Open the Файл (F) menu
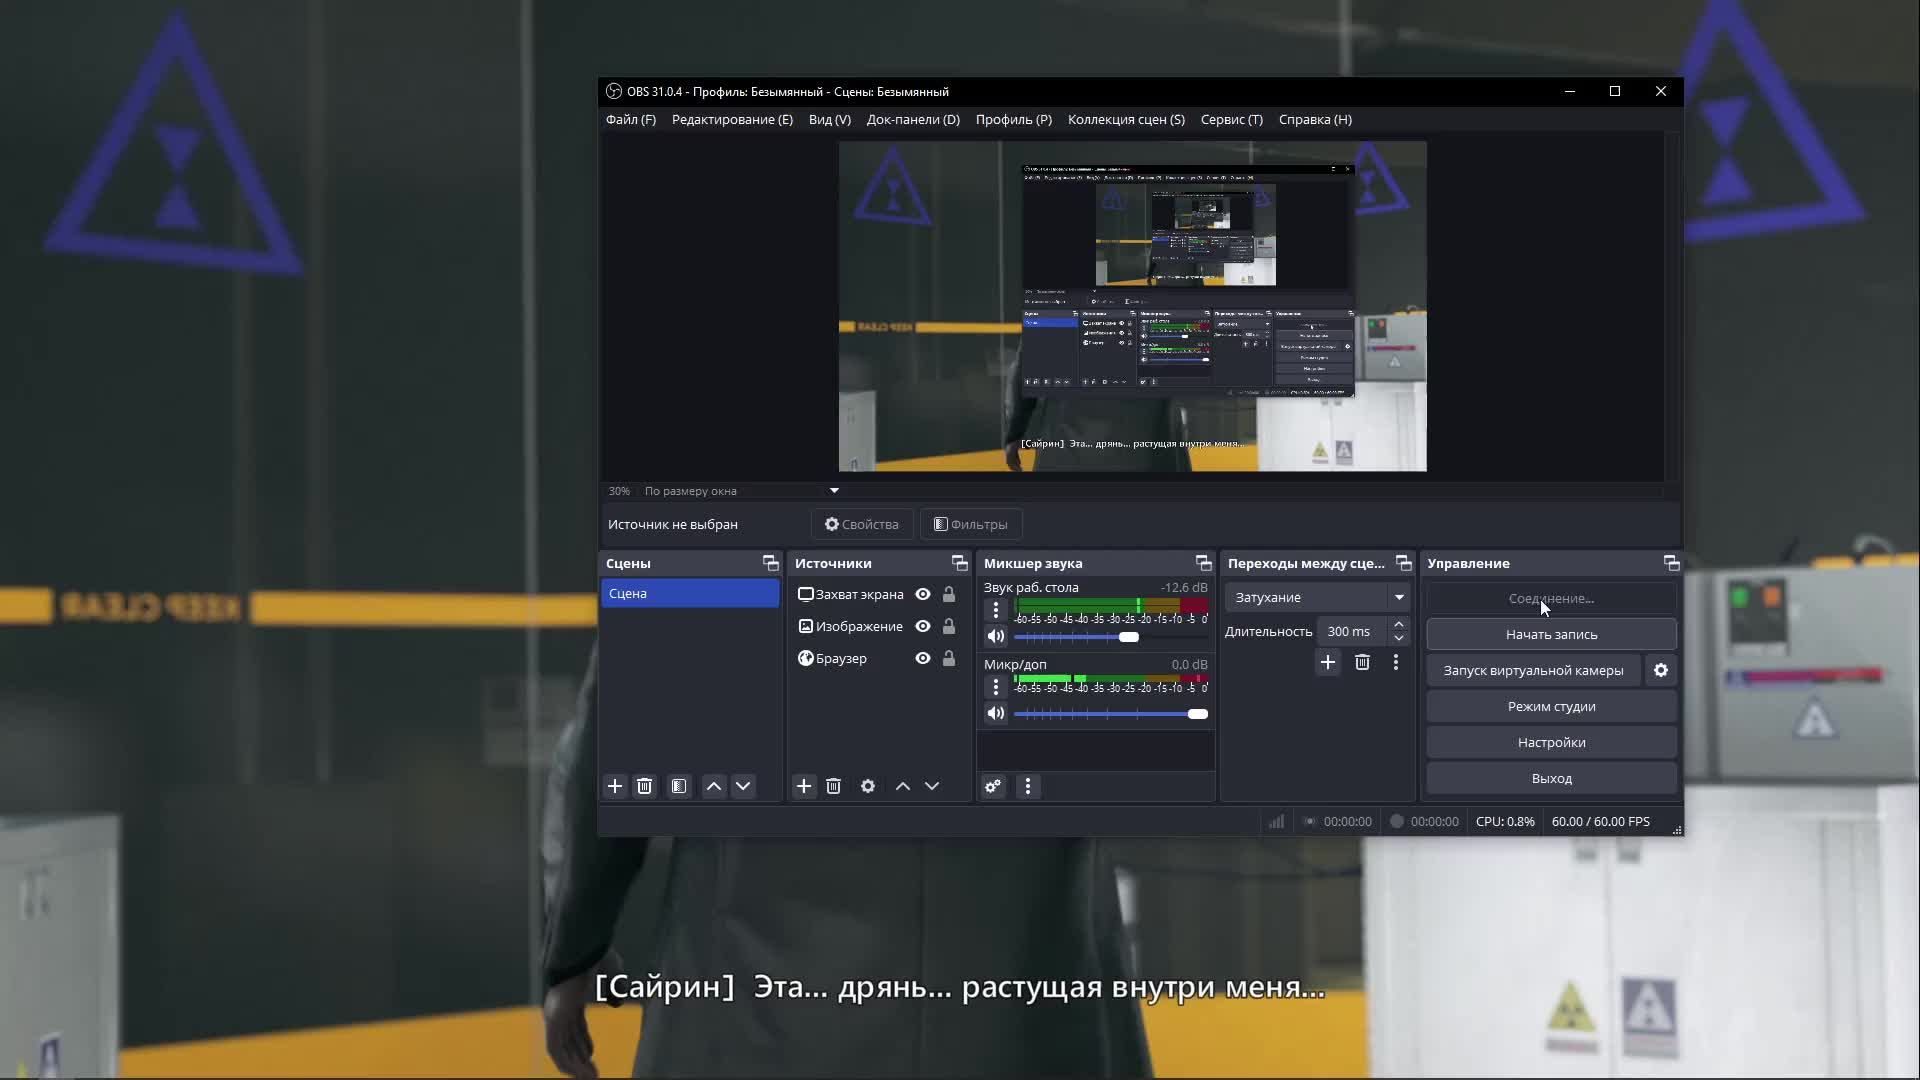Screen dimensions: 1920x1080 click(x=630, y=120)
